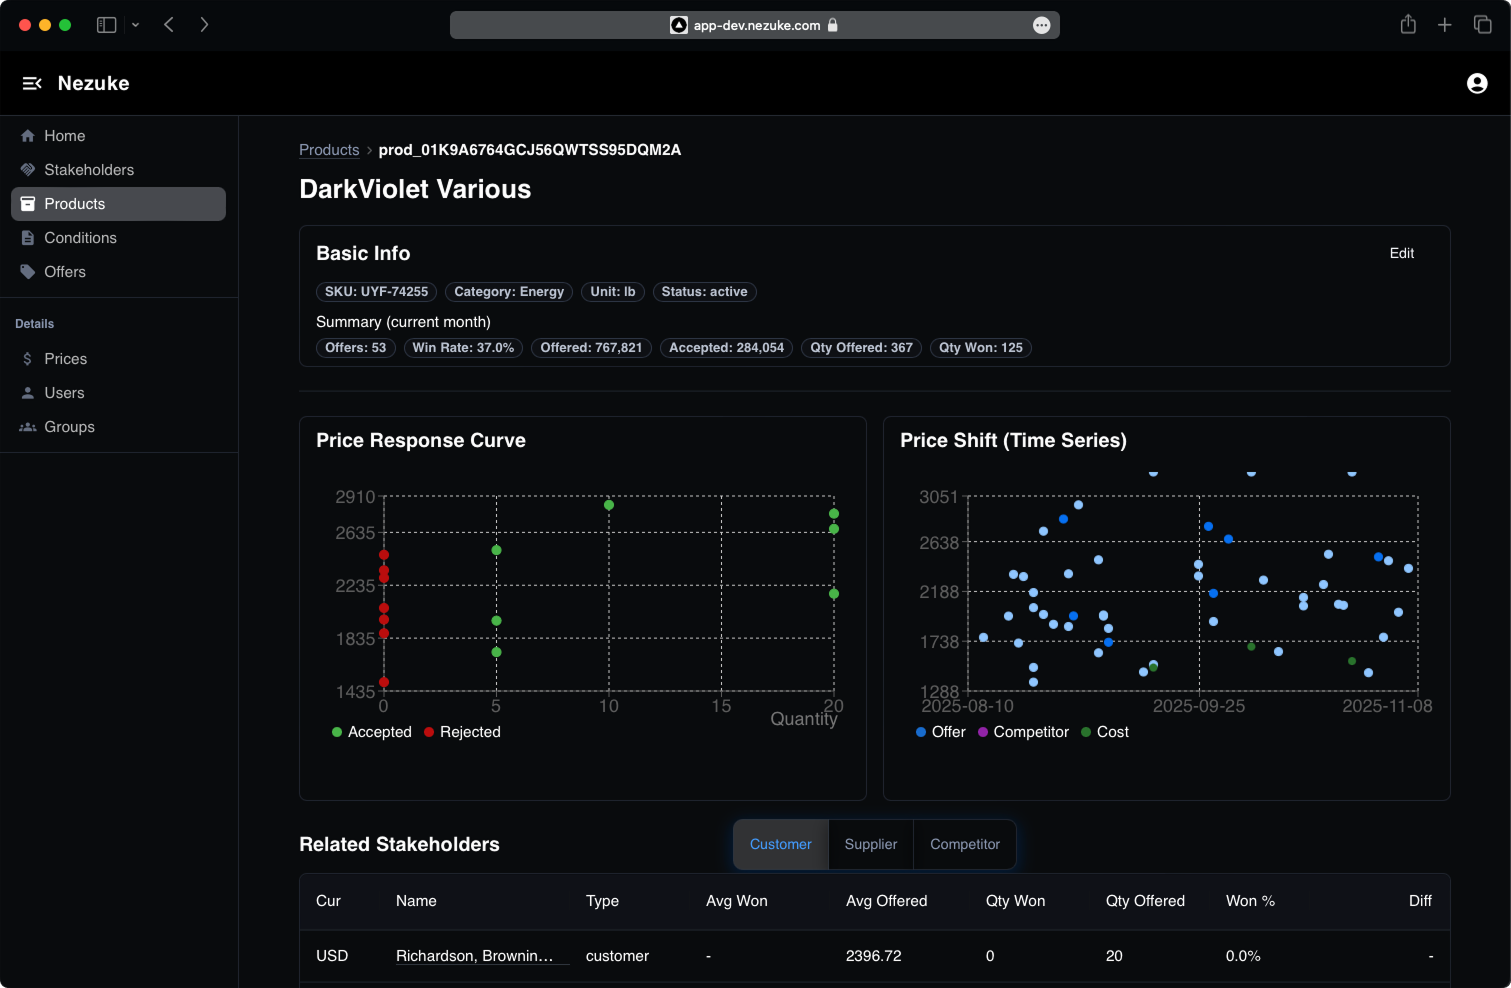
Task: Select Stakeholders from the sidebar
Action: [89, 169]
